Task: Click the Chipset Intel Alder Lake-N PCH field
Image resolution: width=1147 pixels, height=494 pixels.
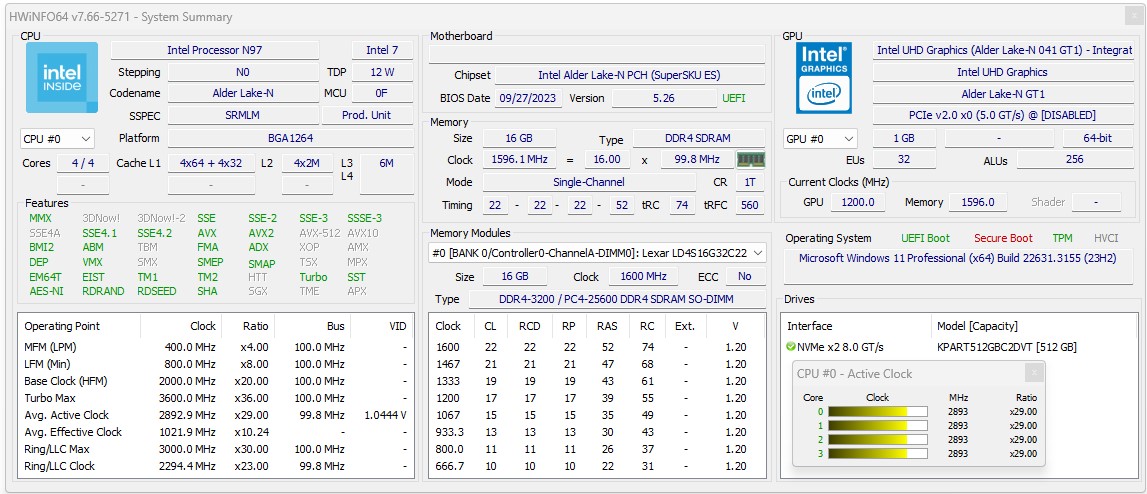Action: 631,75
